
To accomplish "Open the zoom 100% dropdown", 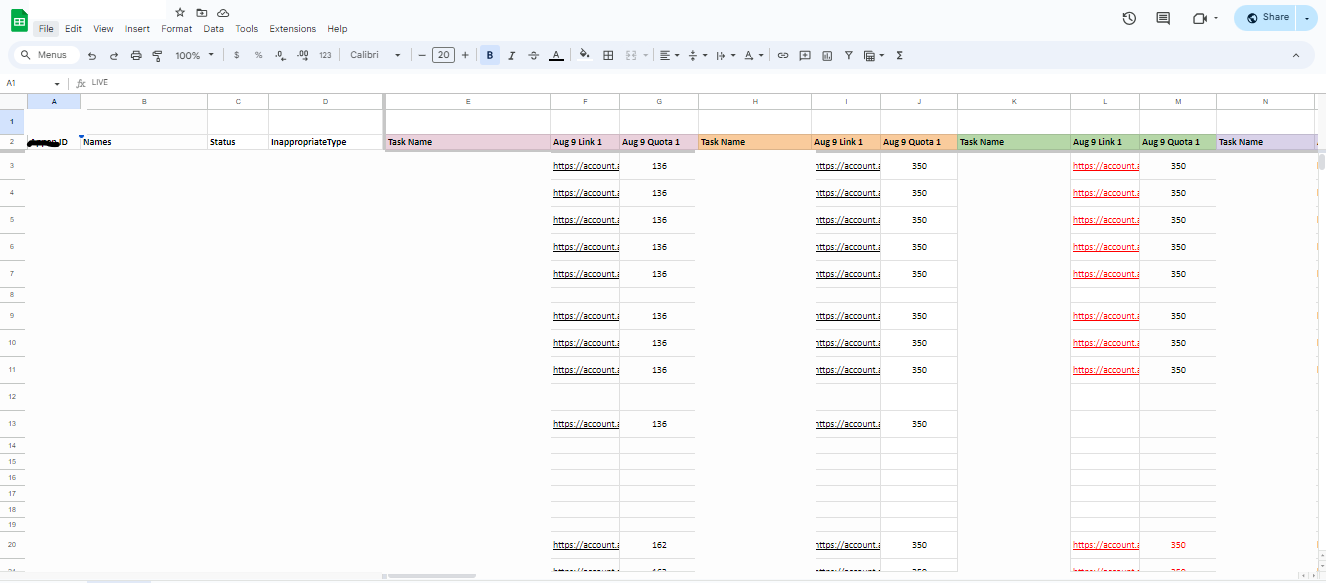I will pyautogui.click(x=194, y=56).
